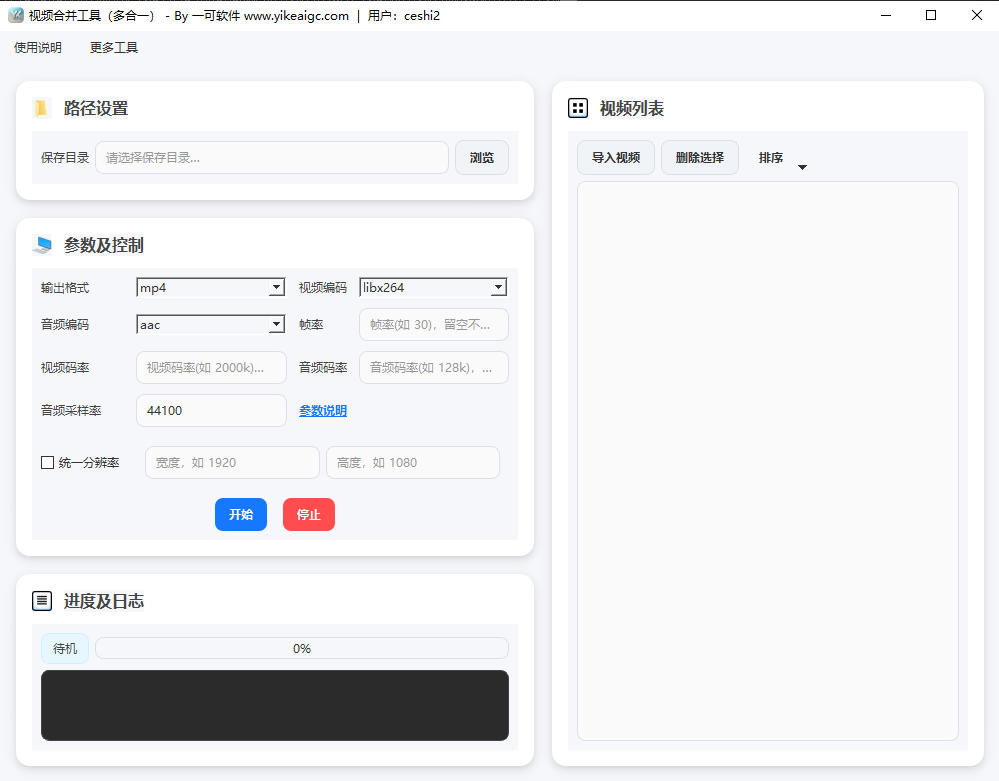Select the 删除选择 button to delete selection
The width and height of the screenshot is (999, 781).
pyautogui.click(x=699, y=157)
